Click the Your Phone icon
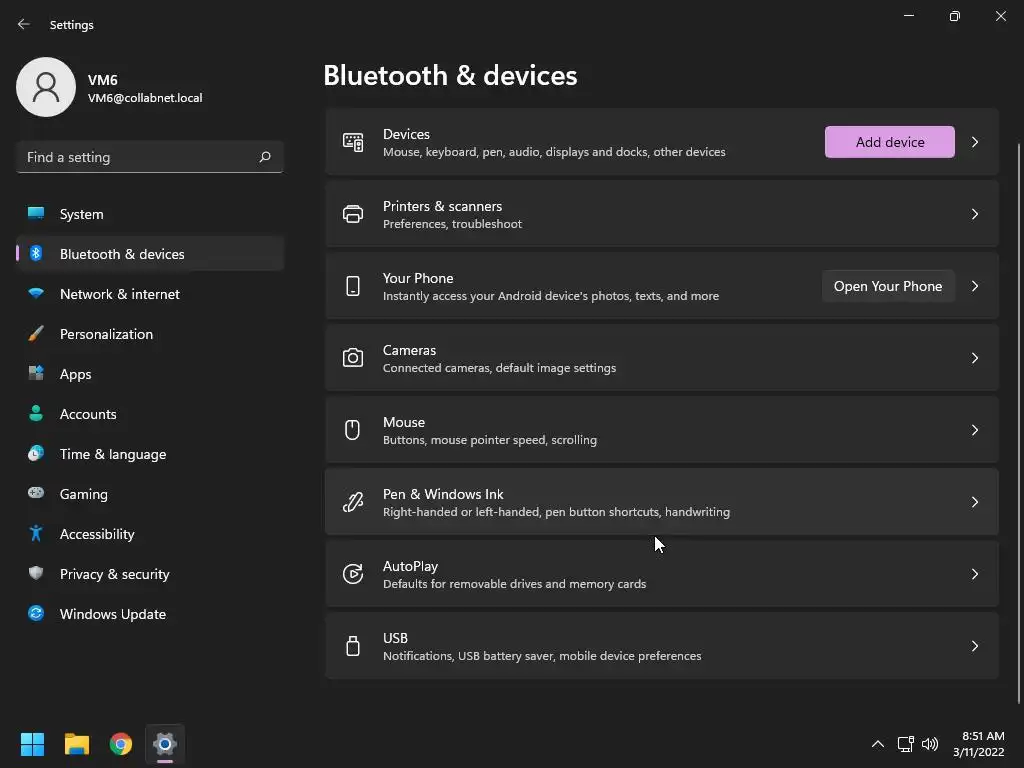Screen dimensions: 1024x768 pyautogui.click(x=353, y=286)
